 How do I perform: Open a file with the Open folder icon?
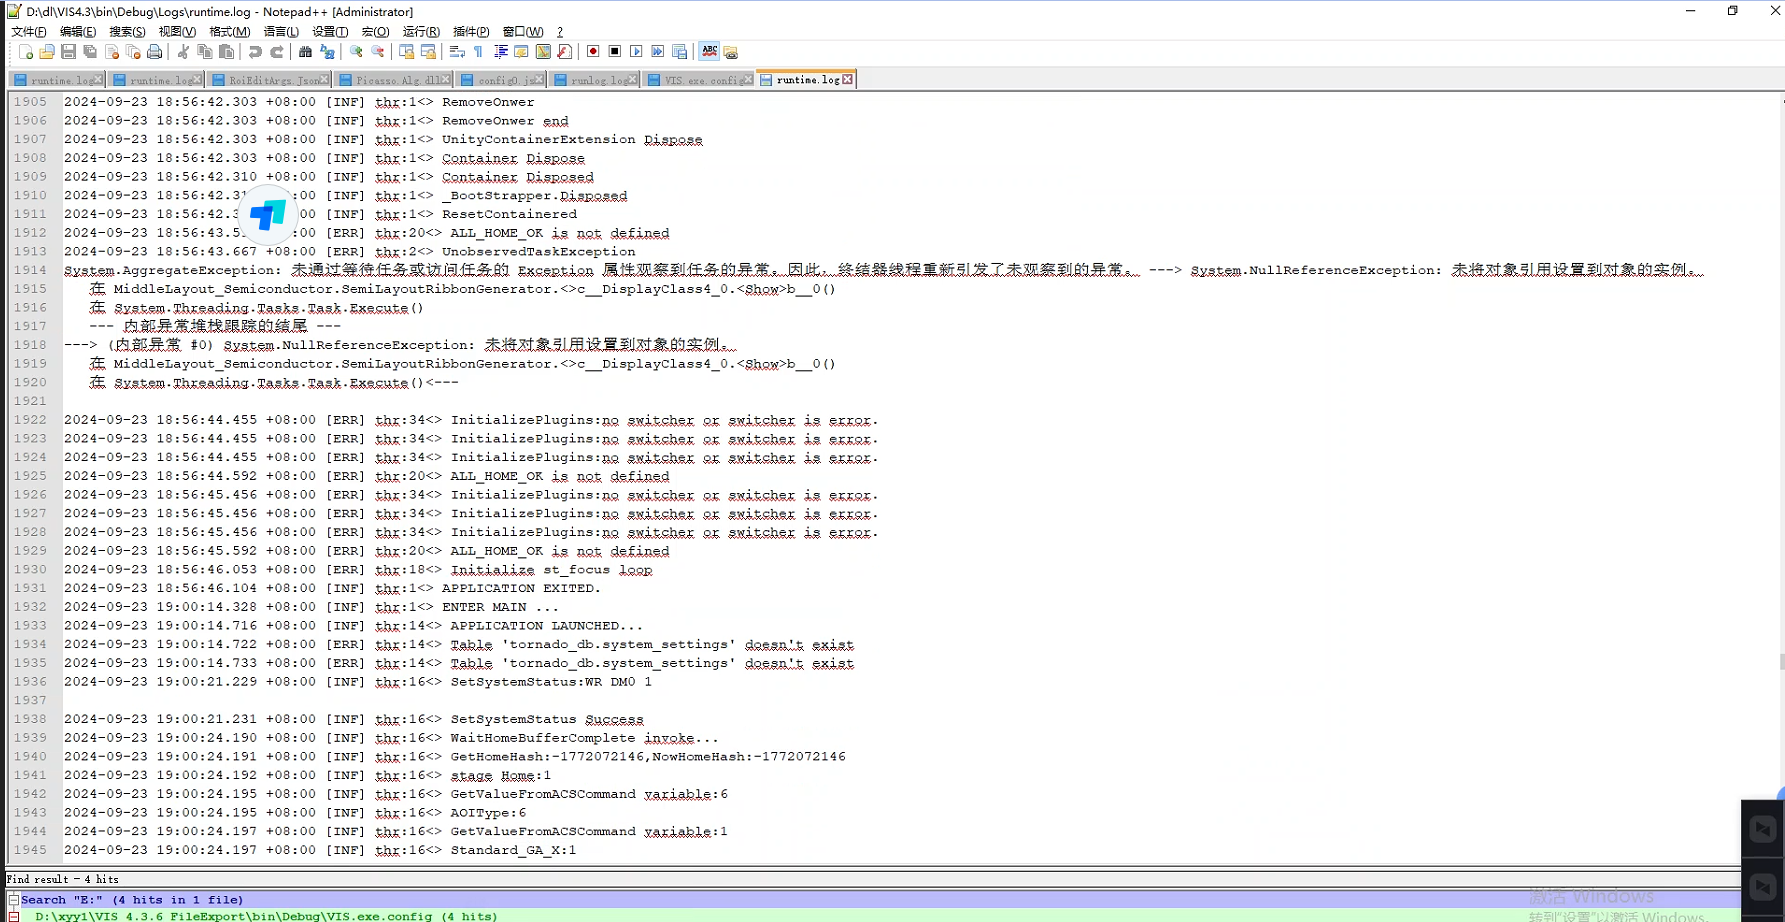click(47, 52)
